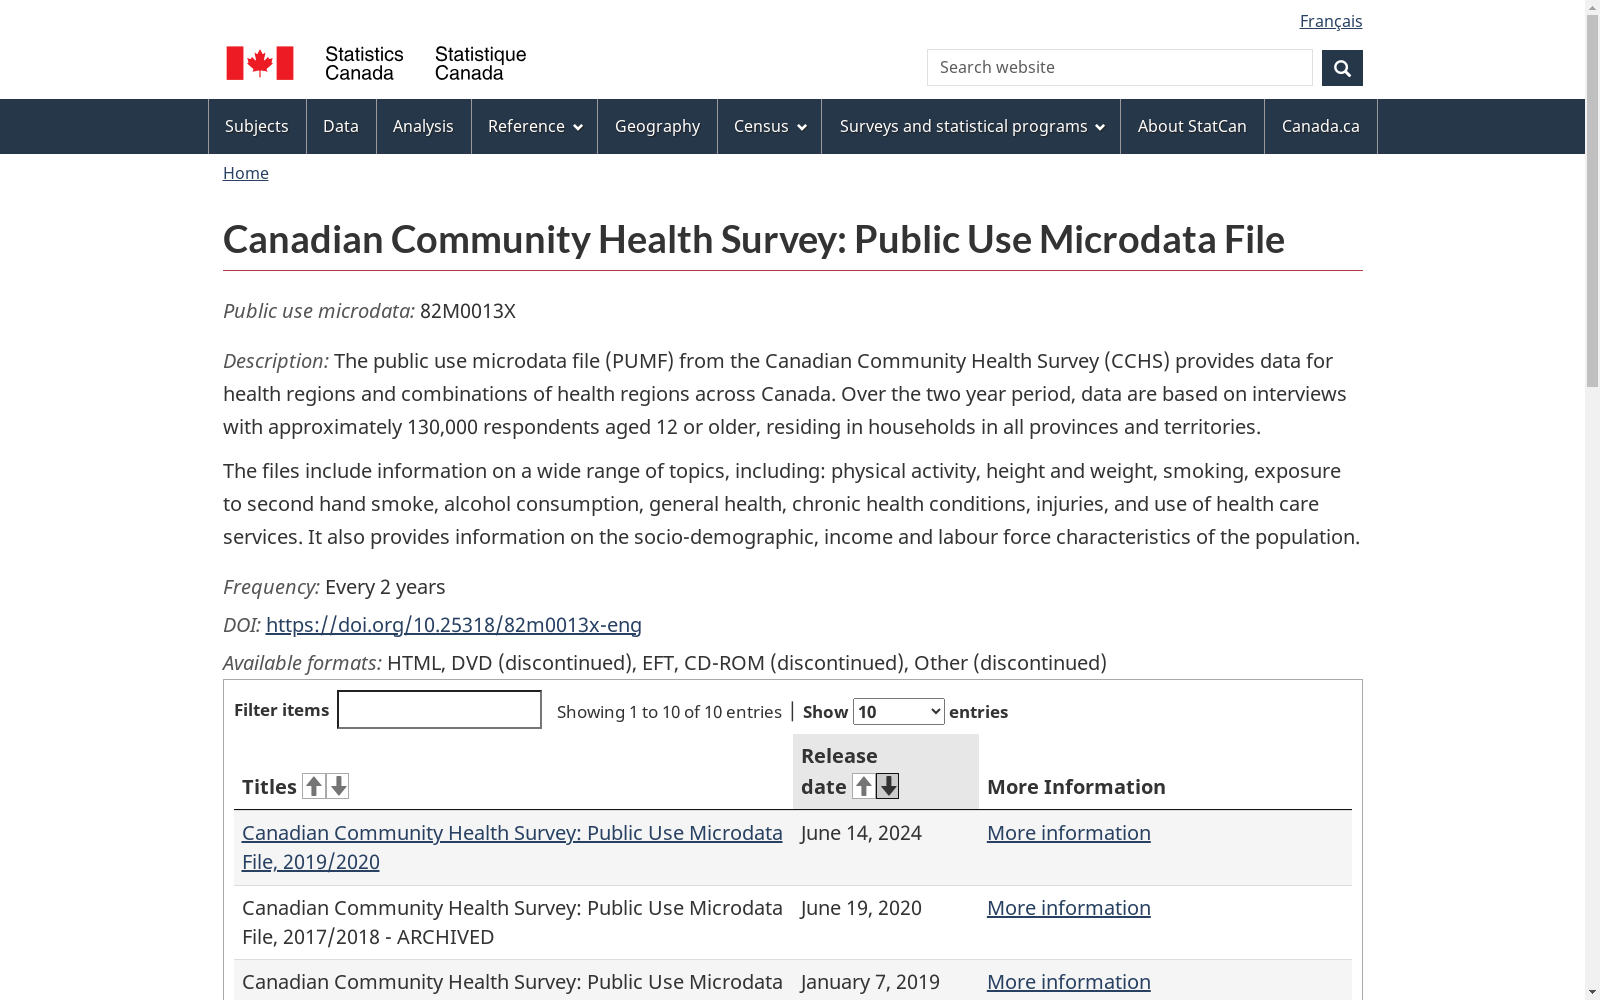Select the Geography menu item
The width and height of the screenshot is (1600, 1000).
tap(657, 126)
